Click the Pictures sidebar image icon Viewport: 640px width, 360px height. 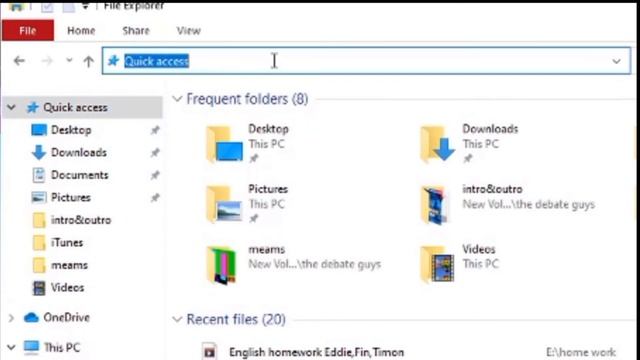[x=39, y=198]
